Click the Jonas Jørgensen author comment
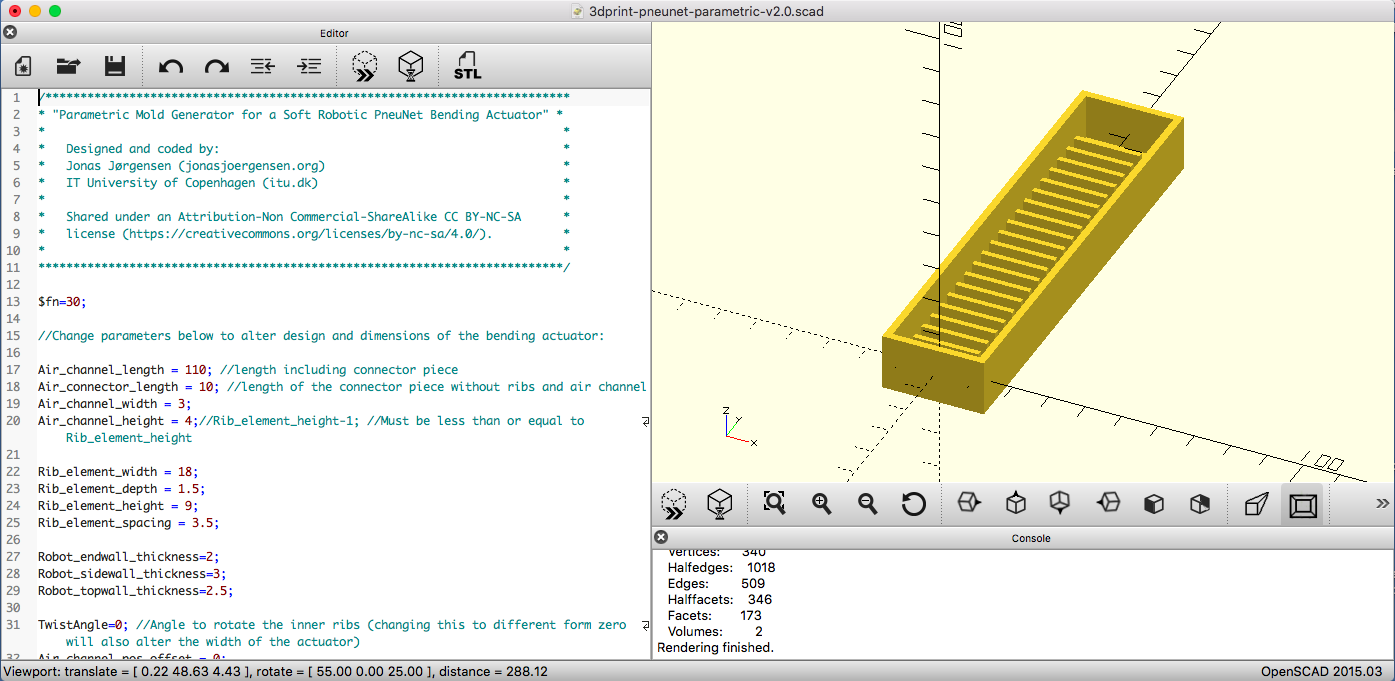The image size is (1395, 681). (x=195, y=166)
